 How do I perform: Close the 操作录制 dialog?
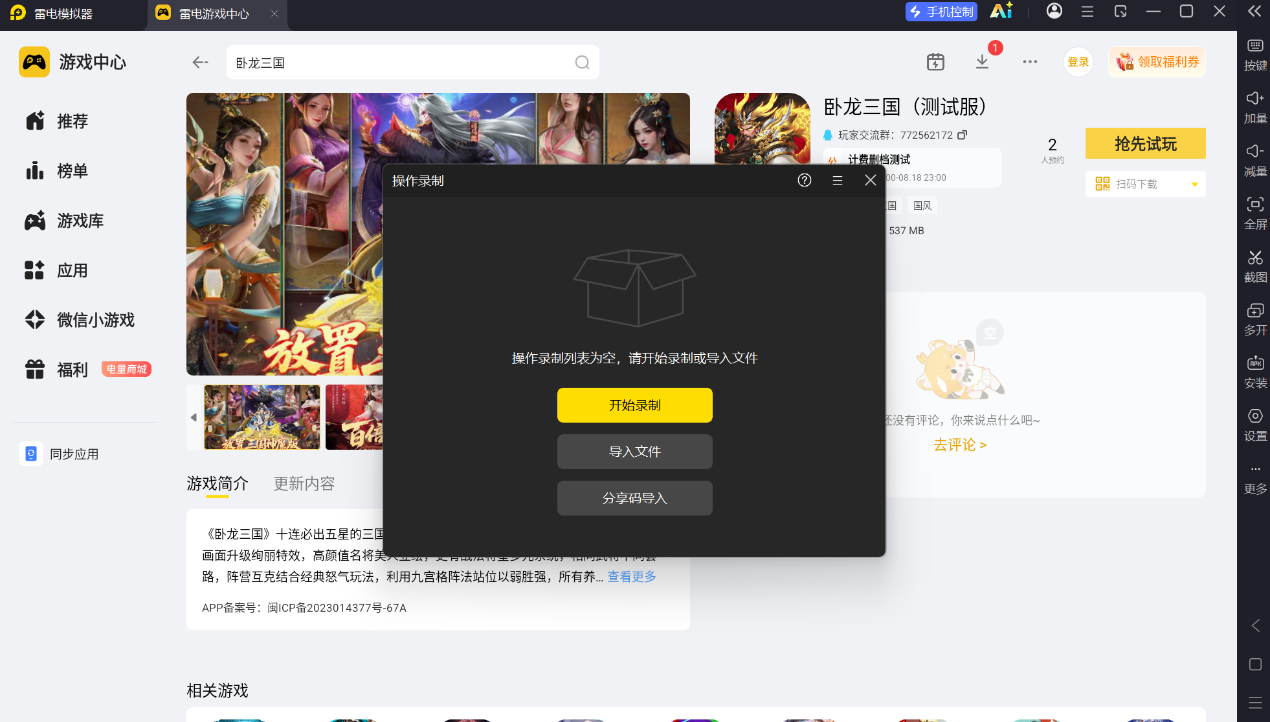(x=870, y=180)
